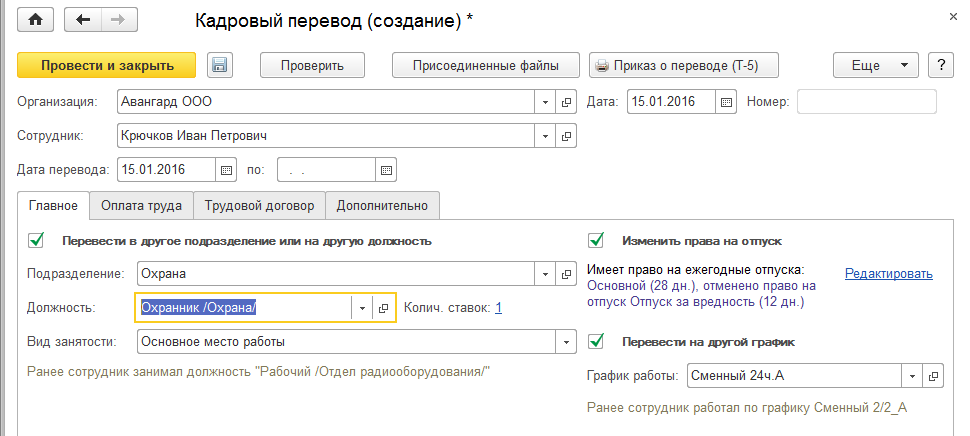Go back with the left arrow

[83, 18]
